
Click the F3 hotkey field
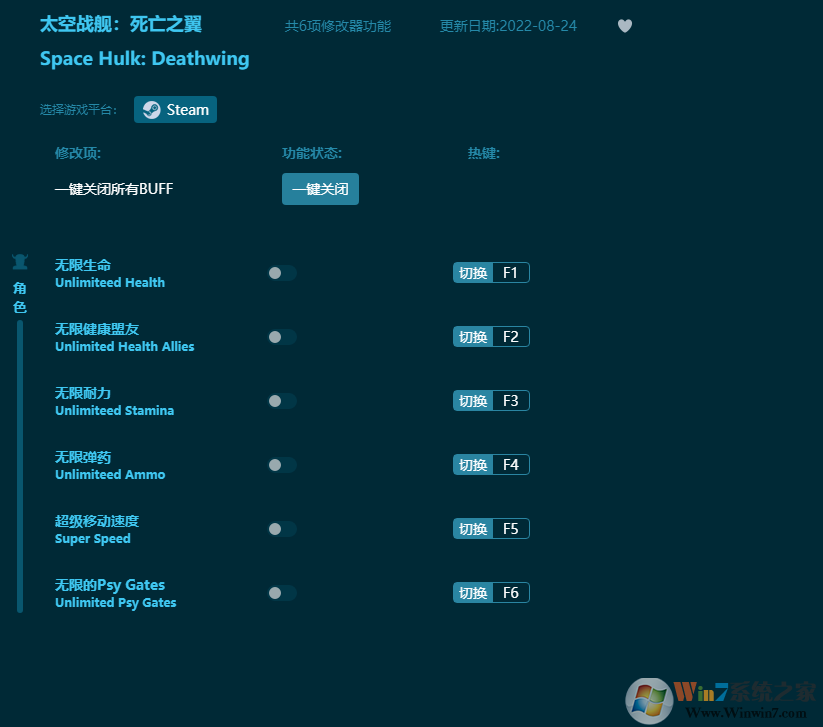[x=511, y=401]
